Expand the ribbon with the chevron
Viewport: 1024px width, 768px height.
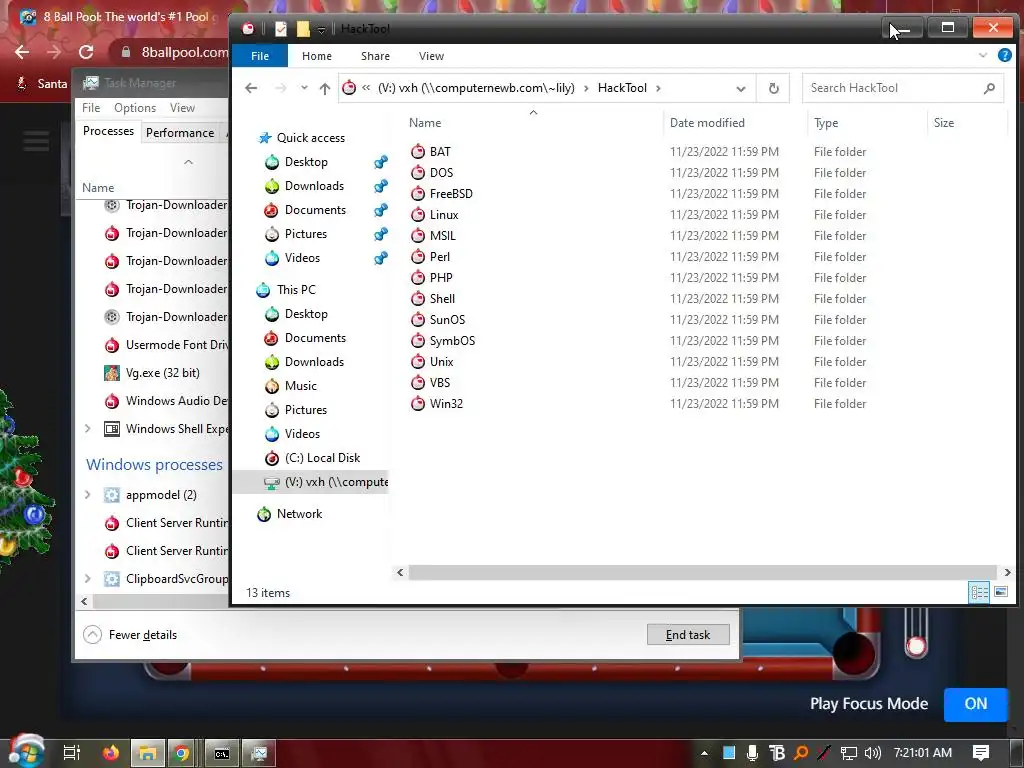click(982, 56)
